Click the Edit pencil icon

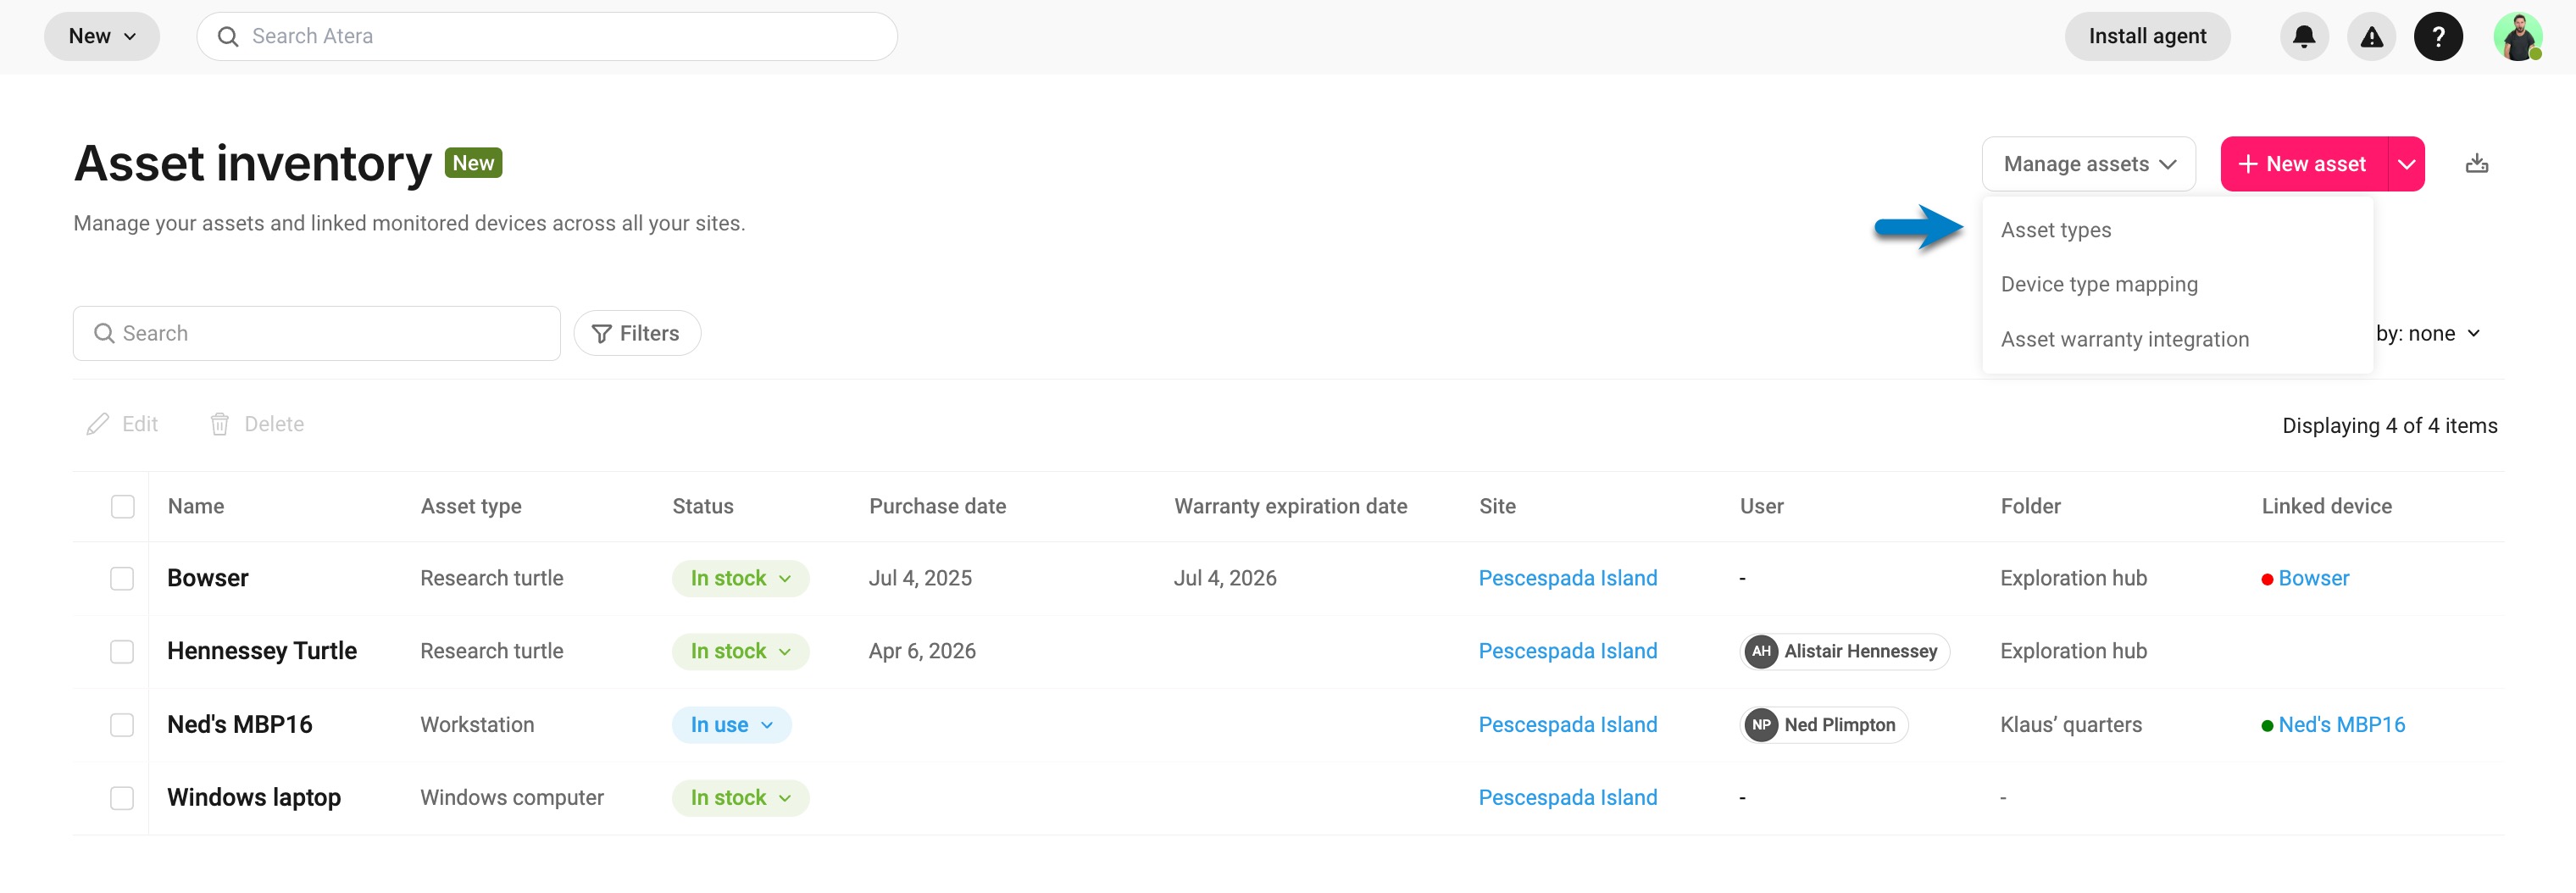(x=98, y=424)
